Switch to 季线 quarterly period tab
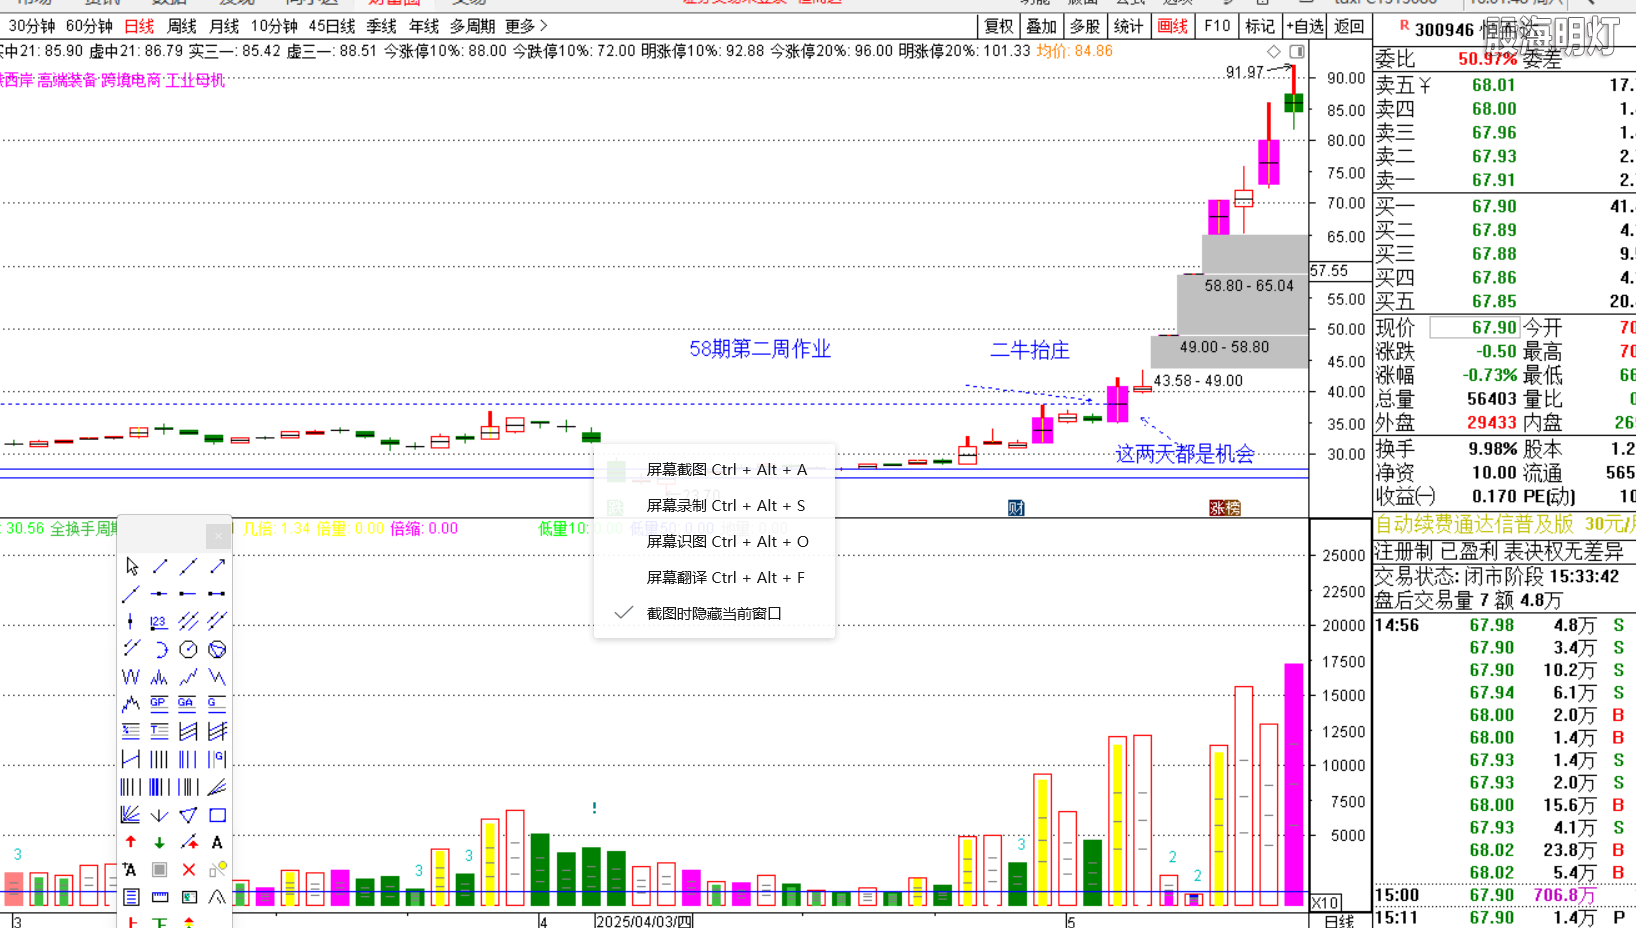Viewport: 1636px width, 928px height. point(381,26)
